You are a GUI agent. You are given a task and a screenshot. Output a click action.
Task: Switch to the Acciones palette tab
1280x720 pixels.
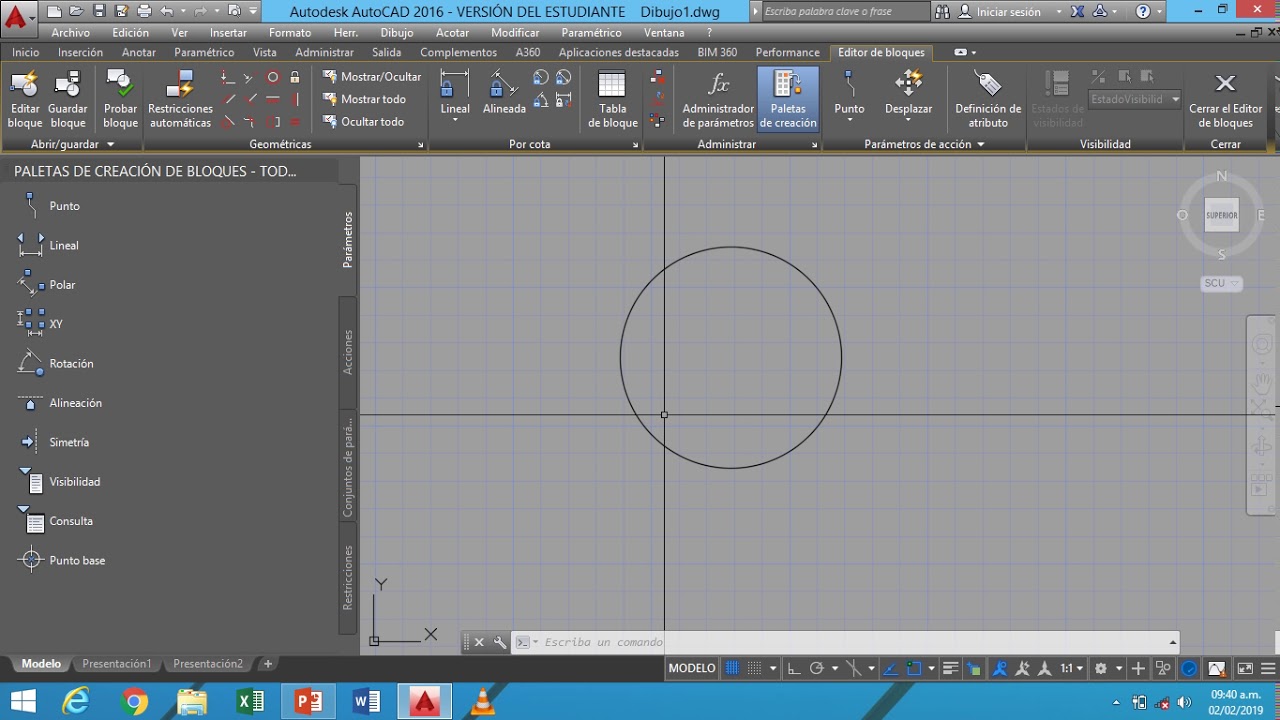pyautogui.click(x=348, y=352)
